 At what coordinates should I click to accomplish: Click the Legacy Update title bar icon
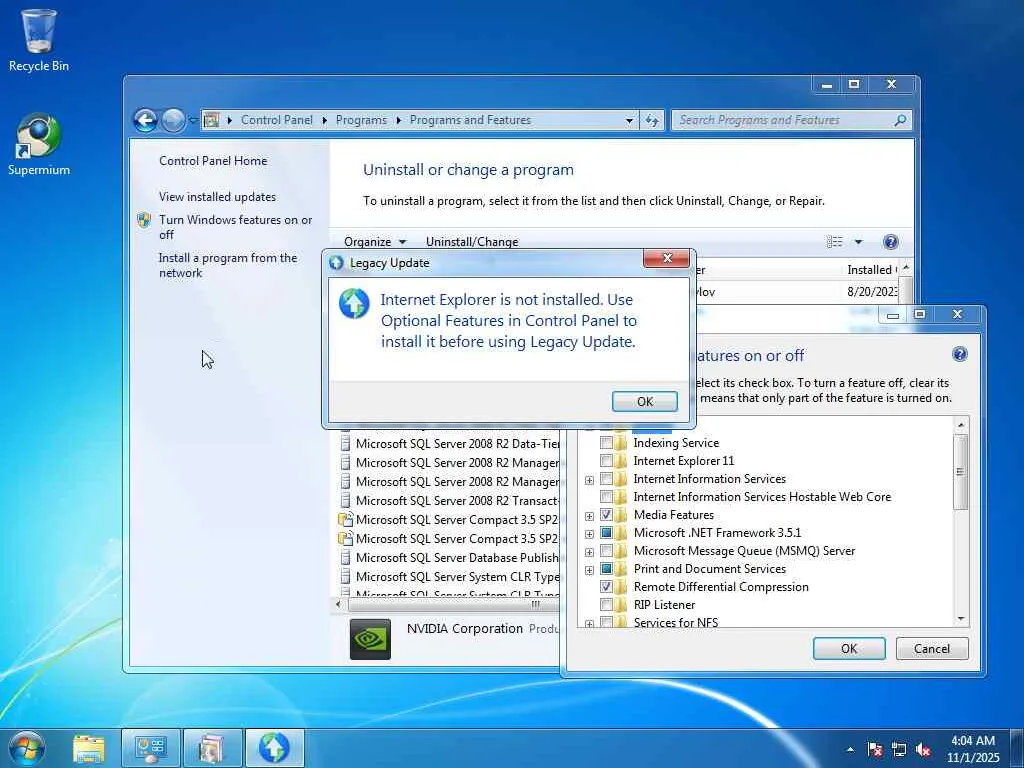coord(336,263)
